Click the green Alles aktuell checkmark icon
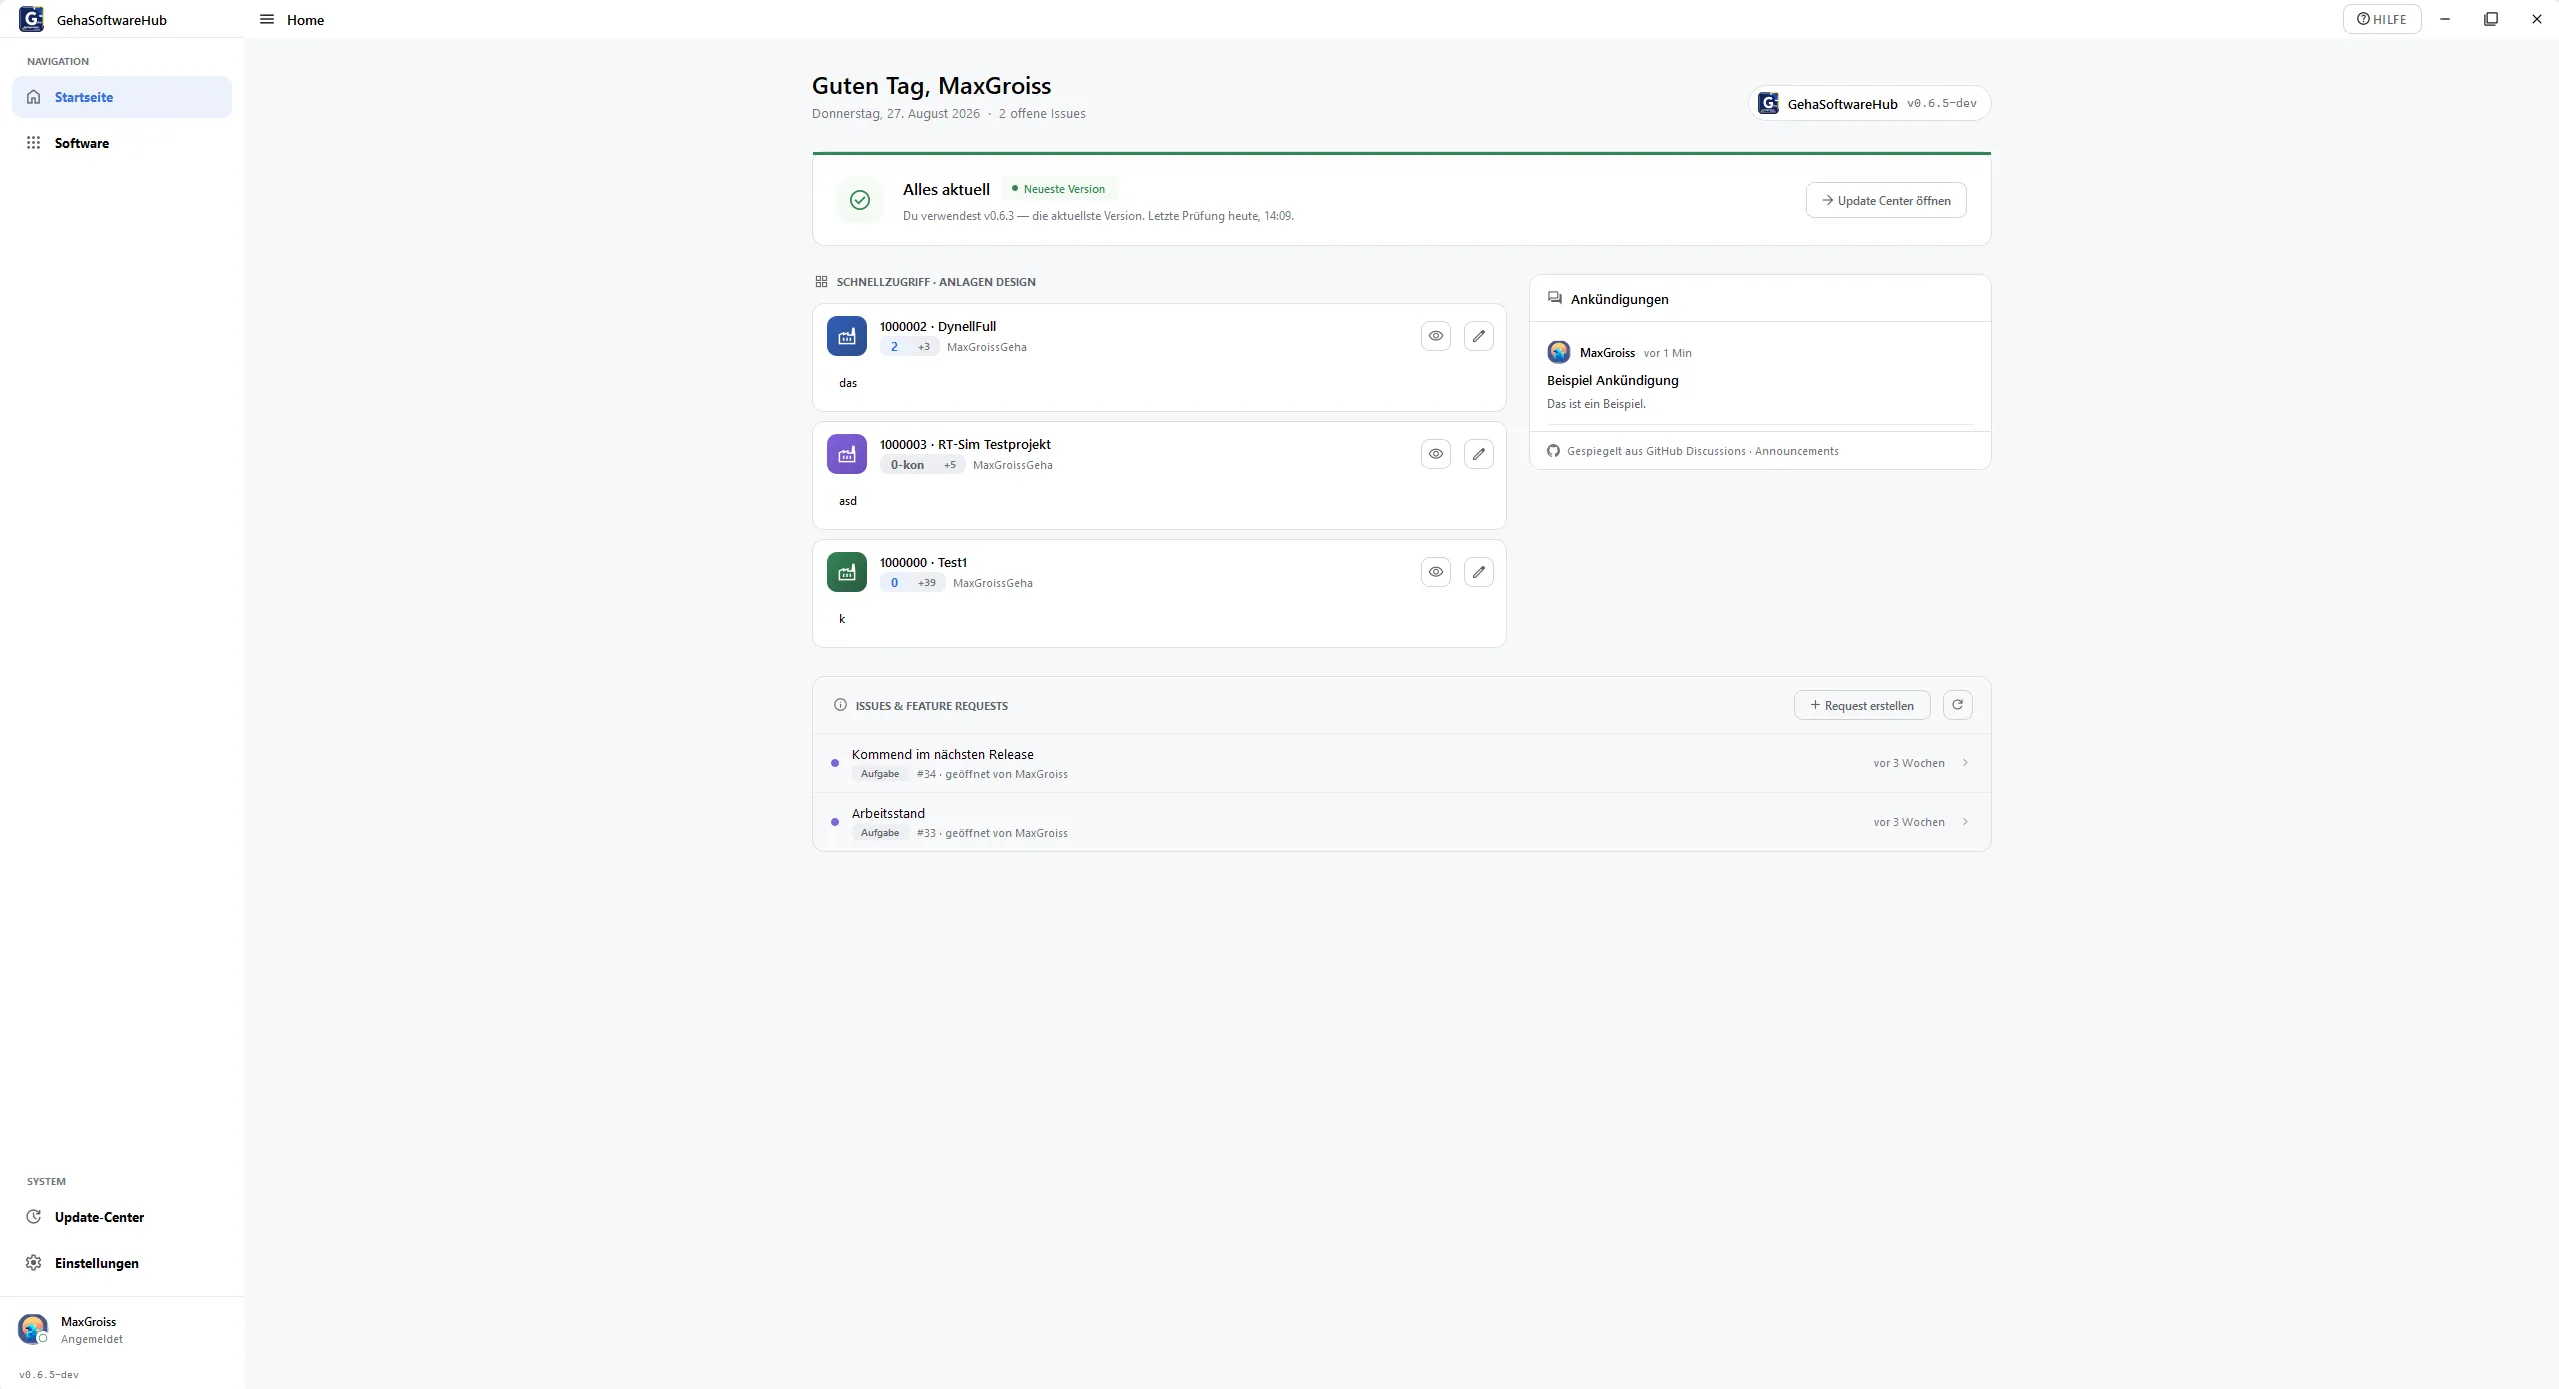 pos(860,200)
